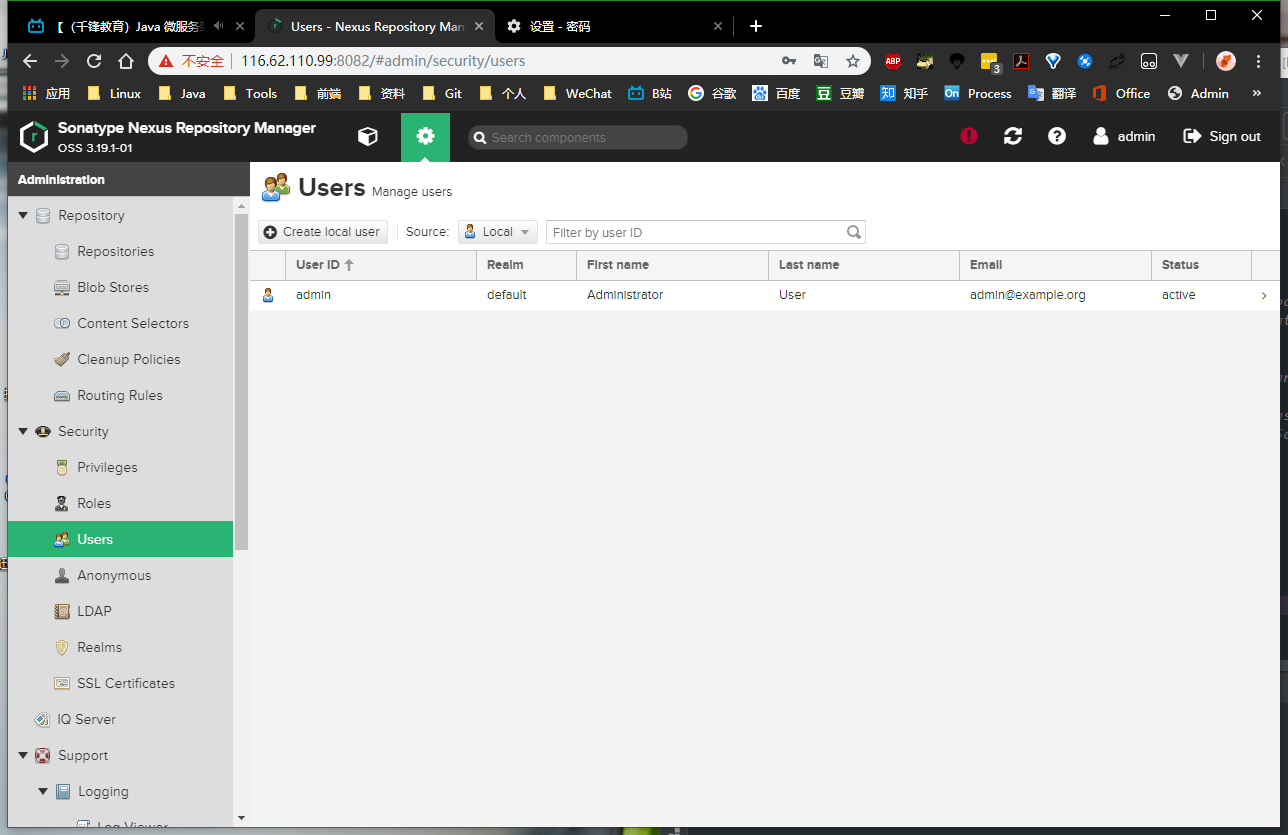Open the Linux bookmarks folder
Image resolution: width=1288 pixels, height=835 pixels.
tap(114, 93)
